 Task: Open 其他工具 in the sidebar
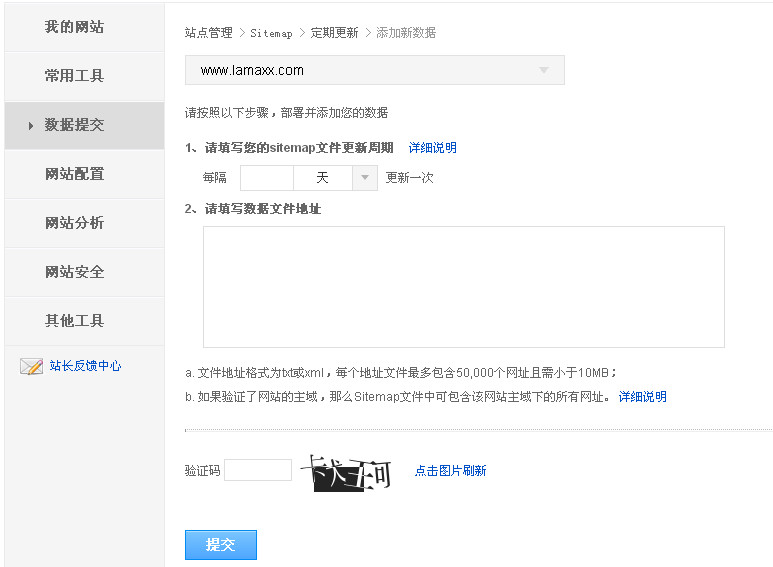pos(74,321)
